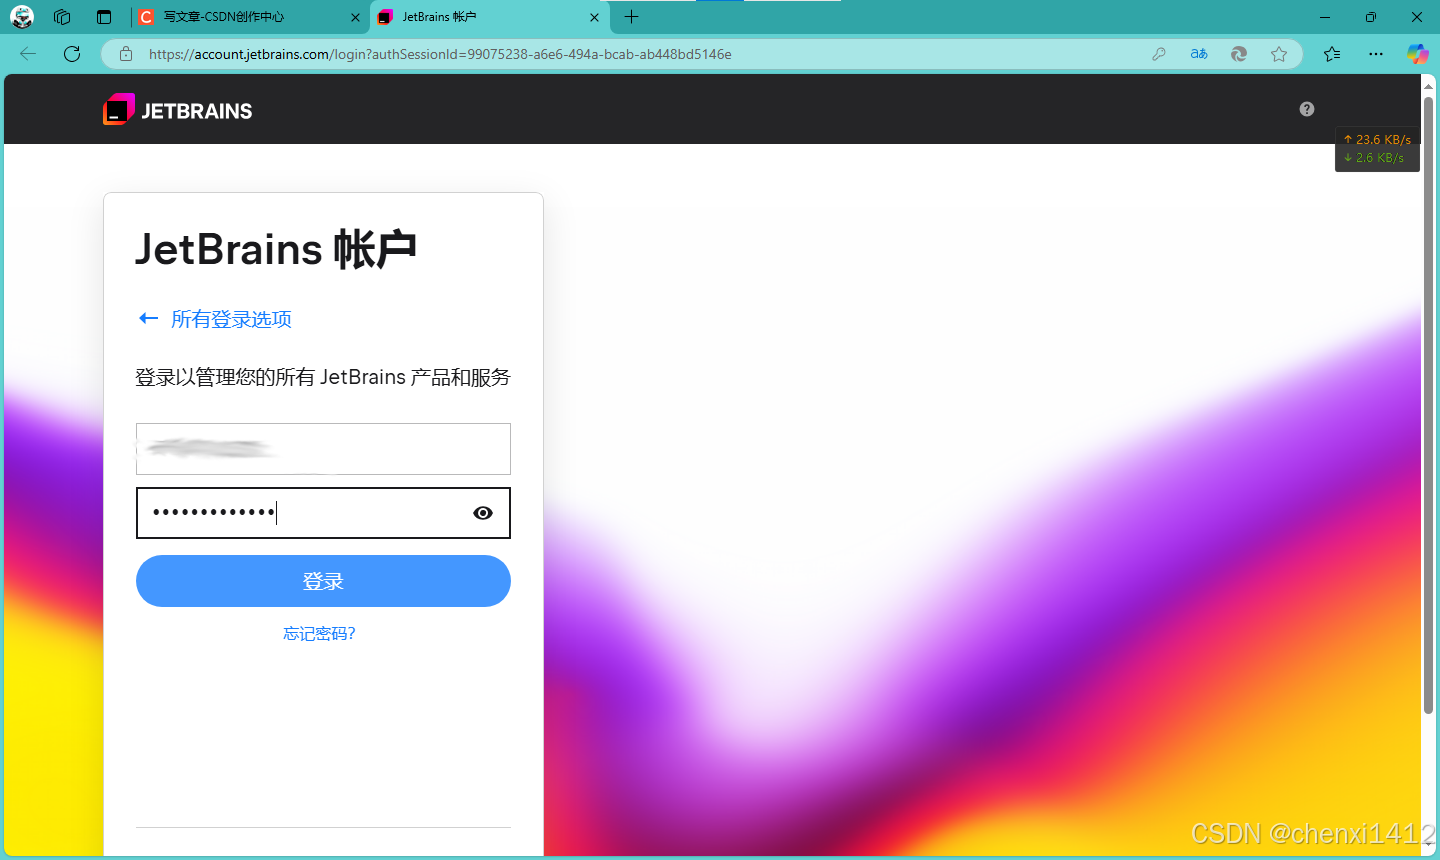Focus the email input field
The height and width of the screenshot is (860, 1440).
[x=323, y=449]
